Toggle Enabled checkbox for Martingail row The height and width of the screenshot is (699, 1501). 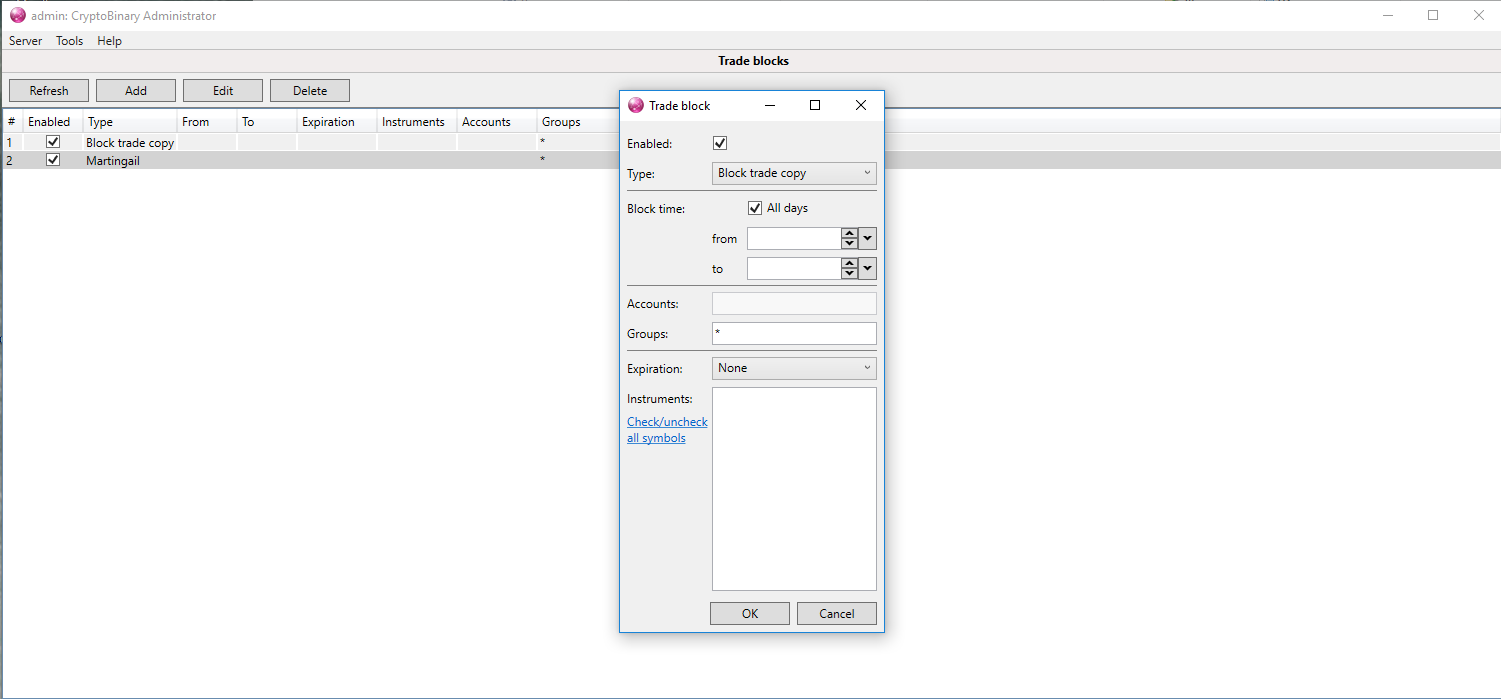point(53,160)
